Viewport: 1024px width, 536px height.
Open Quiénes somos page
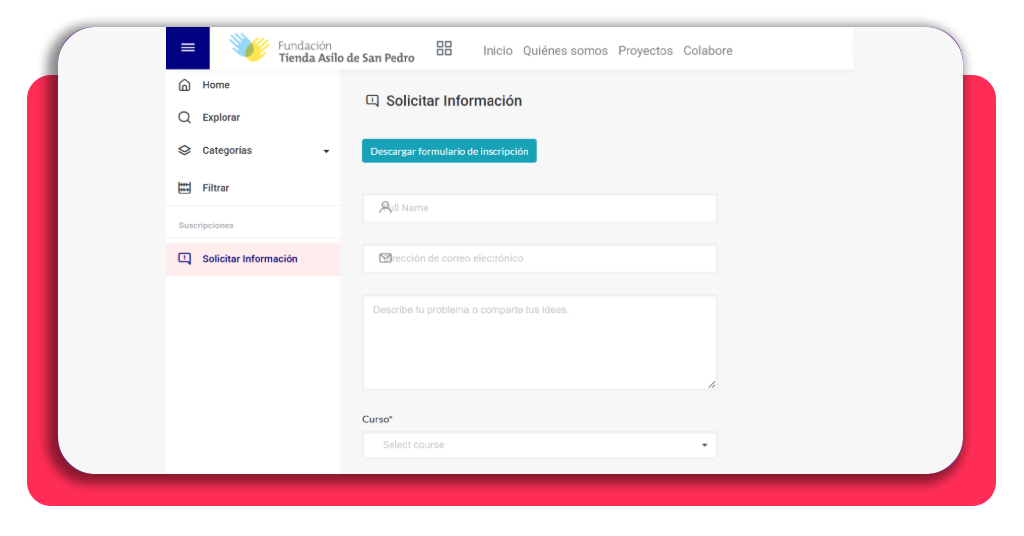point(565,50)
